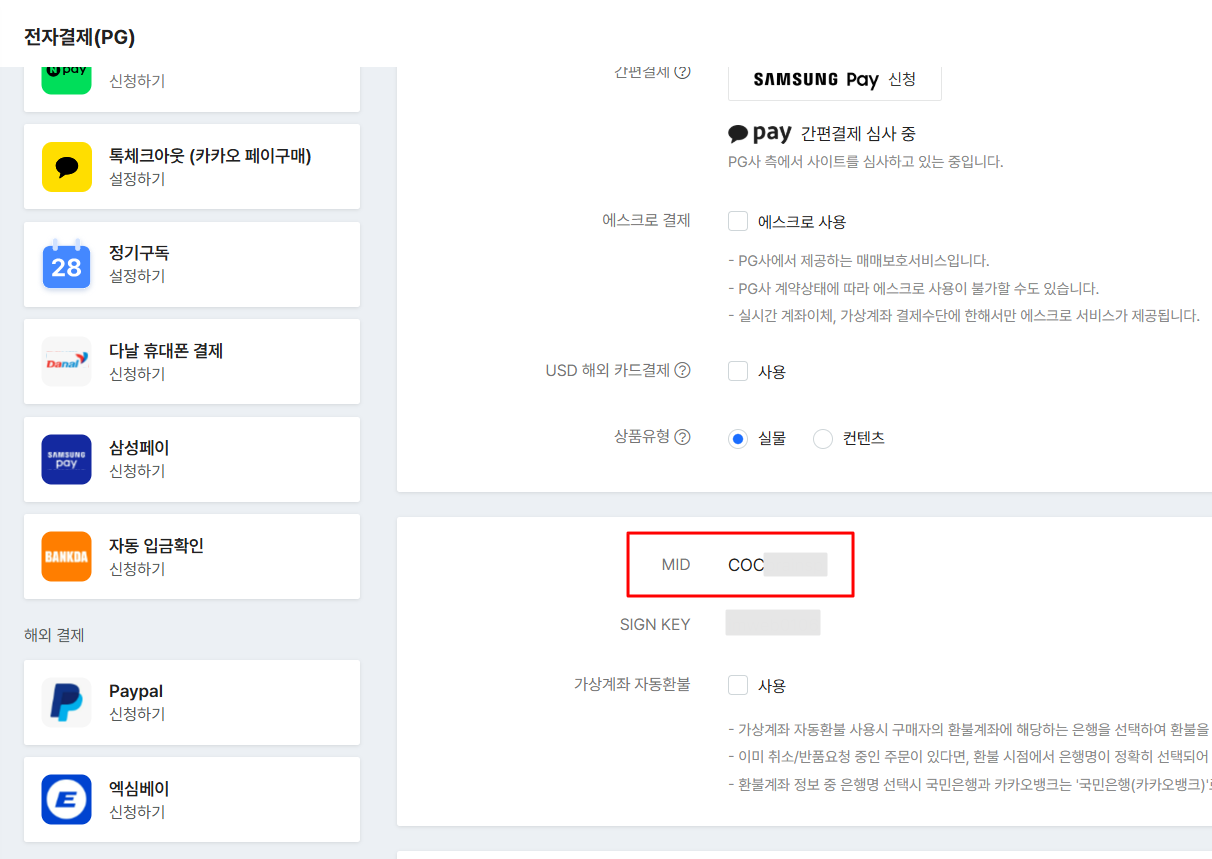
Task: Click help icon next to 상품유형
Action: (682, 437)
